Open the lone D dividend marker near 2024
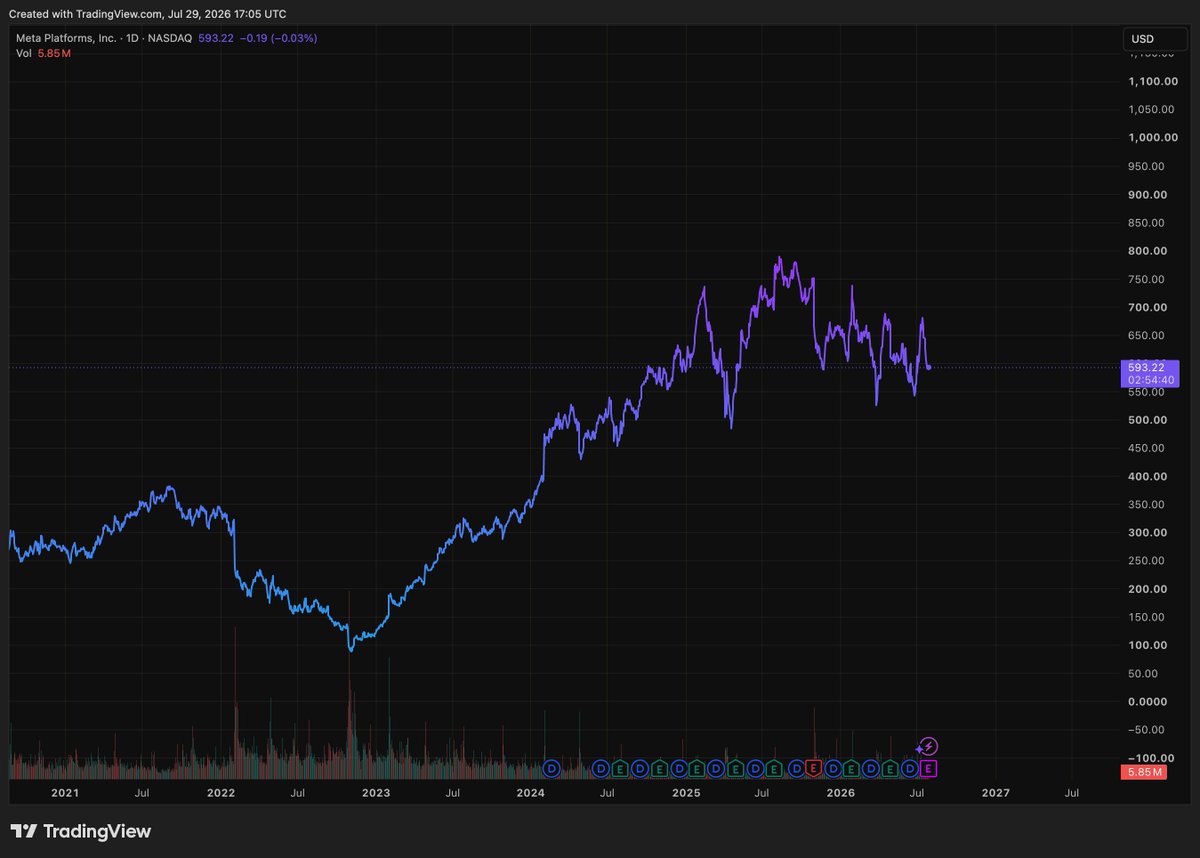1200x858 pixels. pyautogui.click(x=551, y=768)
